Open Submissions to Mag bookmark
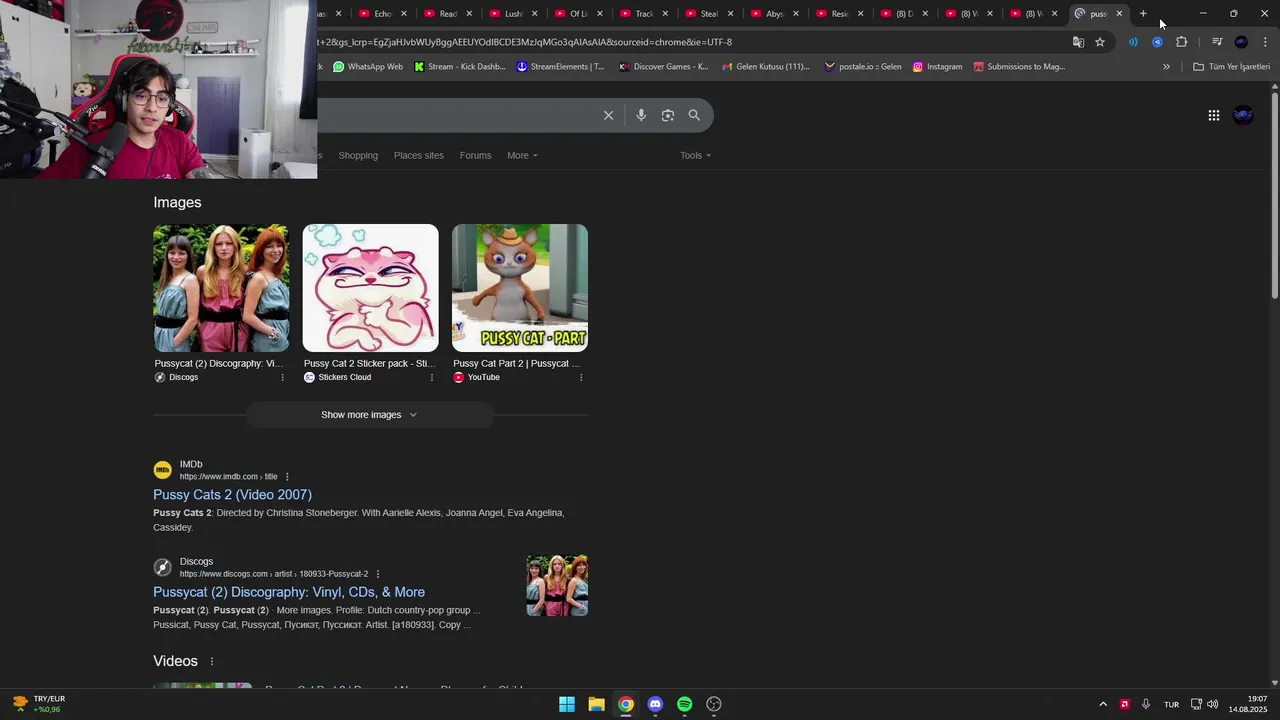Screen dimensions: 1280x720 point(1019,67)
